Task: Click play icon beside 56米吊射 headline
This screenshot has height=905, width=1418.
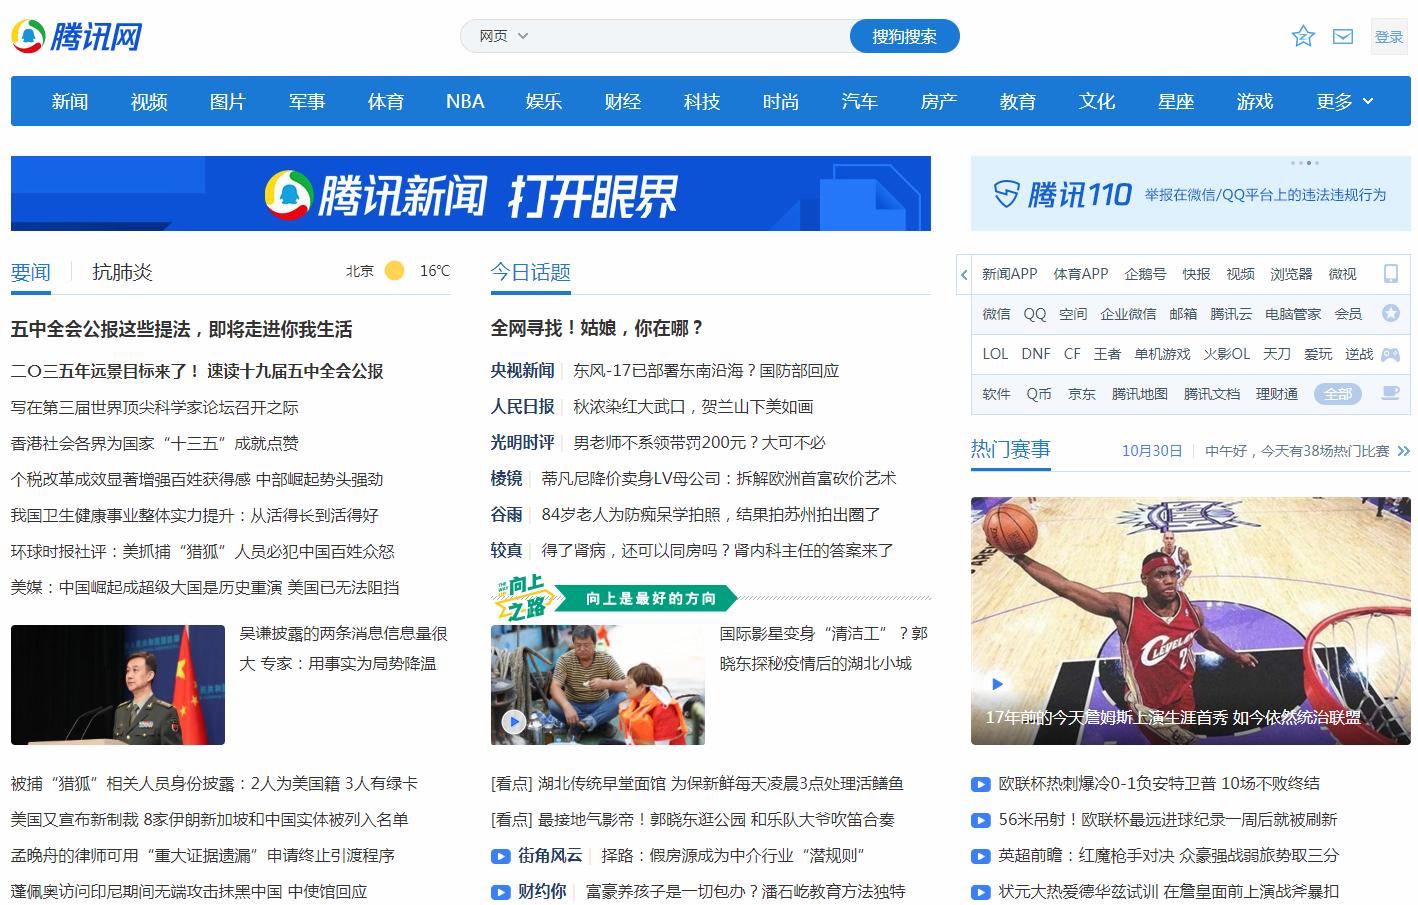Action: (x=981, y=820)
